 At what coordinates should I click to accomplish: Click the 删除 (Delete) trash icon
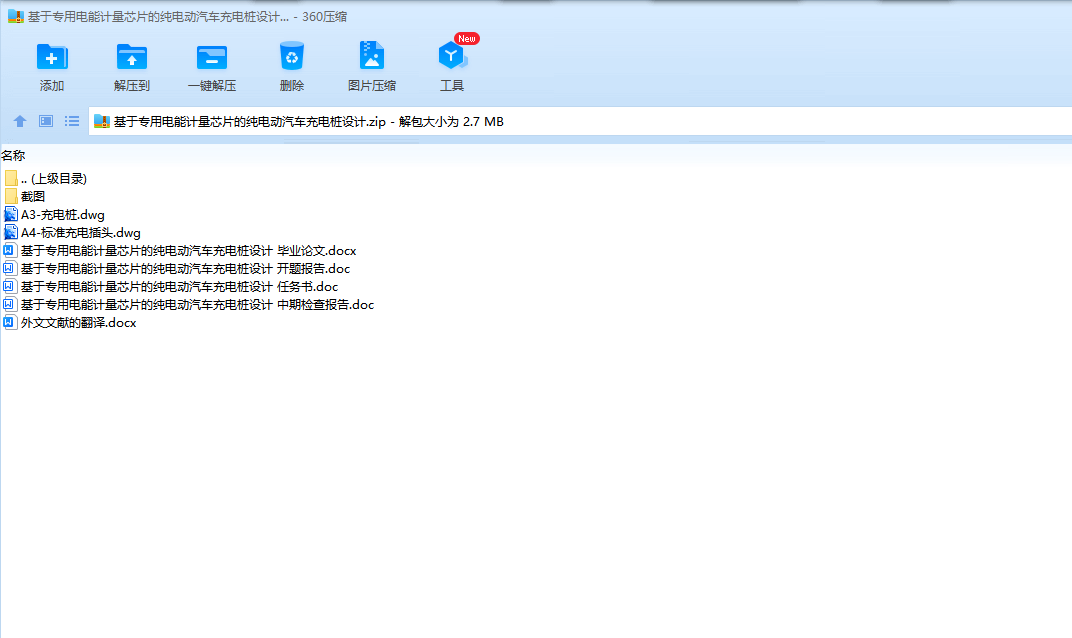(292, 56)
